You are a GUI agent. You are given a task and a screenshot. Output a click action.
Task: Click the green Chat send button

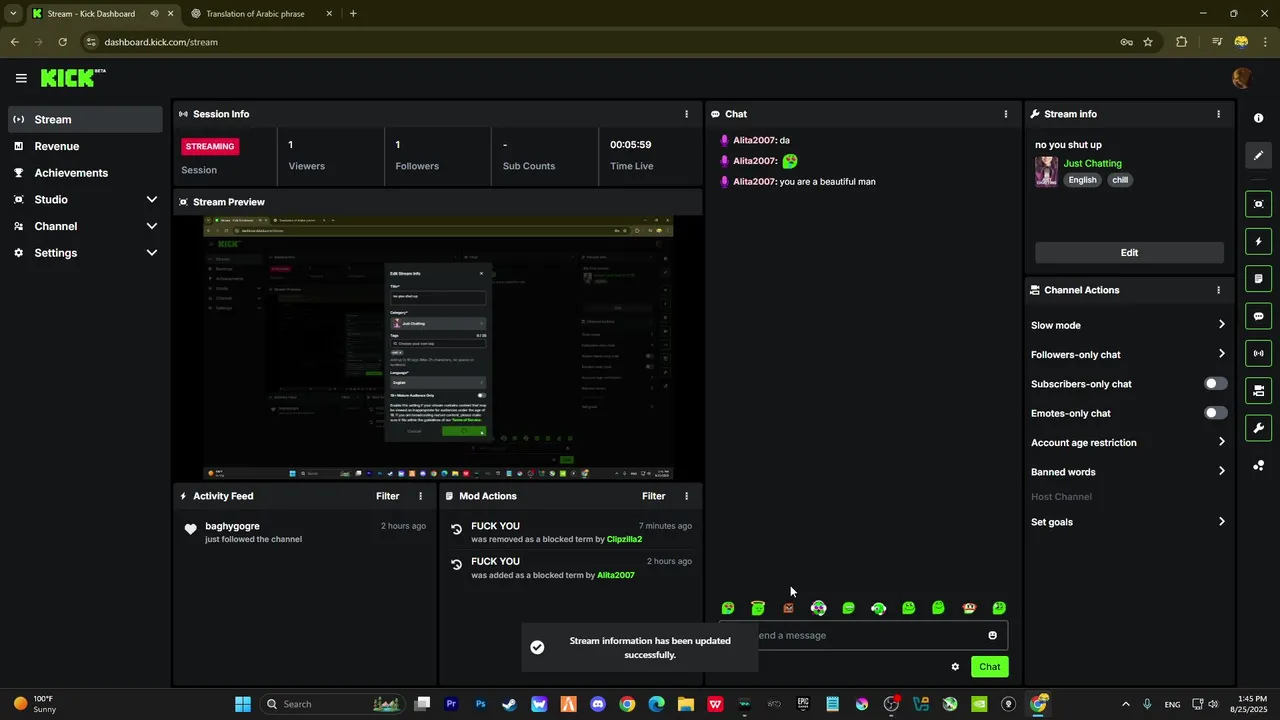coord(989,667)
